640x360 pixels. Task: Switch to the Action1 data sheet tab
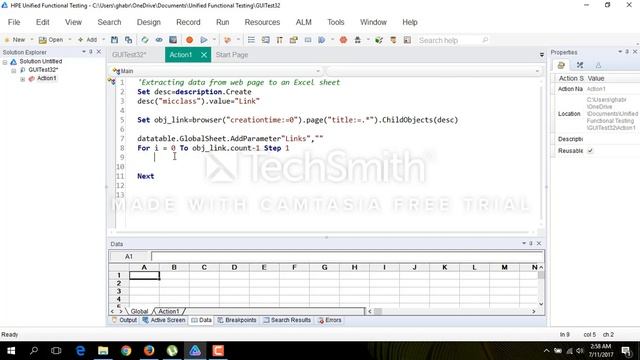click(169, 311)
